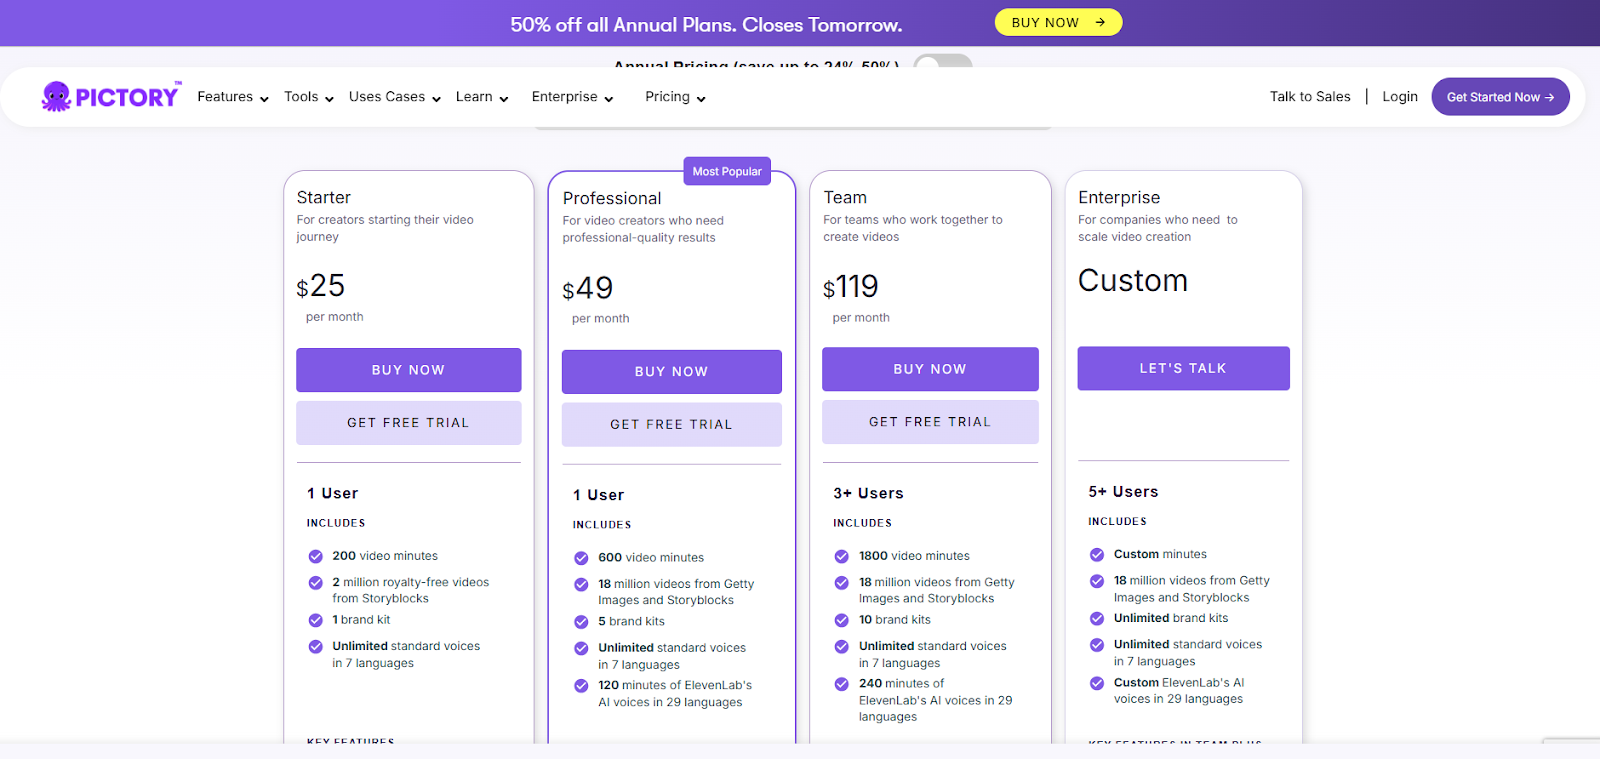The image size is (1600, 759).
Task: Click checkmark by Team Unlimited standard voices
Action: click(x=842, y=646)
